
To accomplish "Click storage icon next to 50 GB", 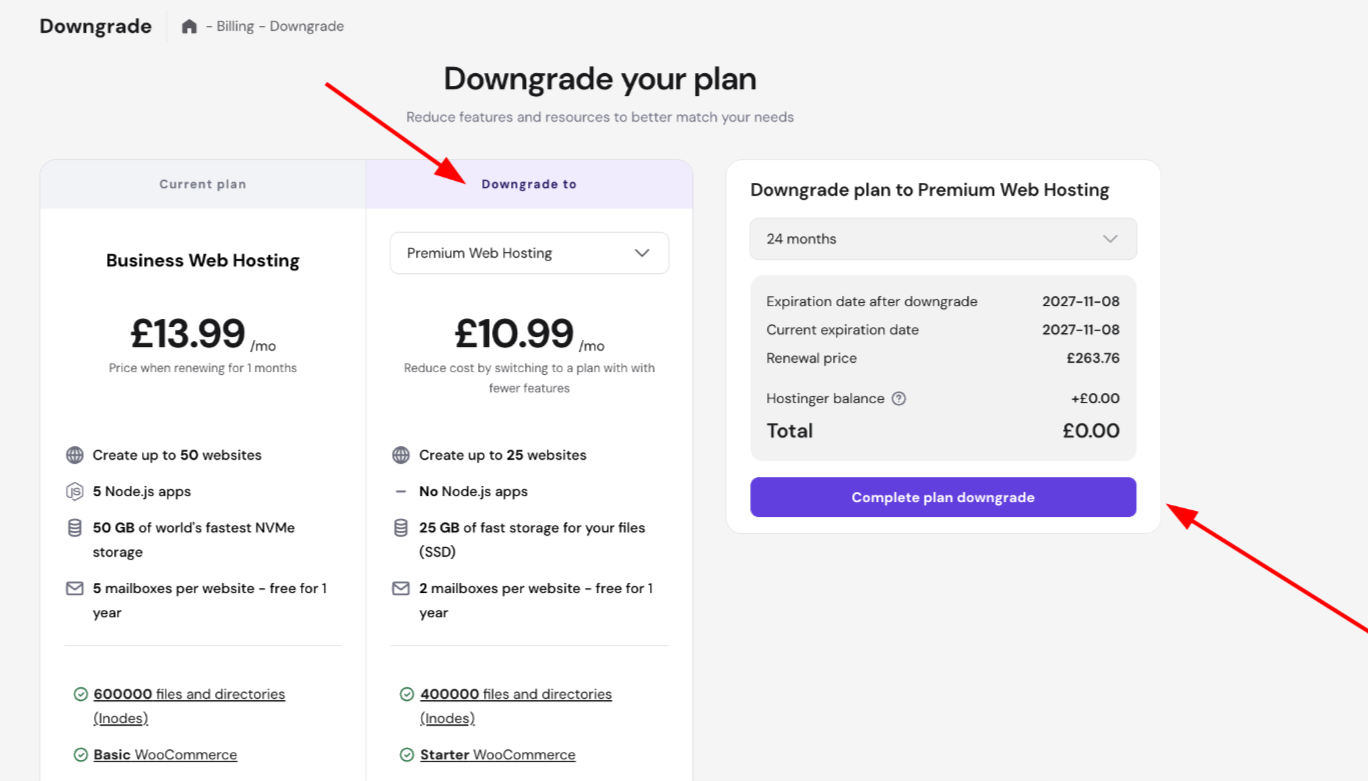I will [x=75, y=528].
